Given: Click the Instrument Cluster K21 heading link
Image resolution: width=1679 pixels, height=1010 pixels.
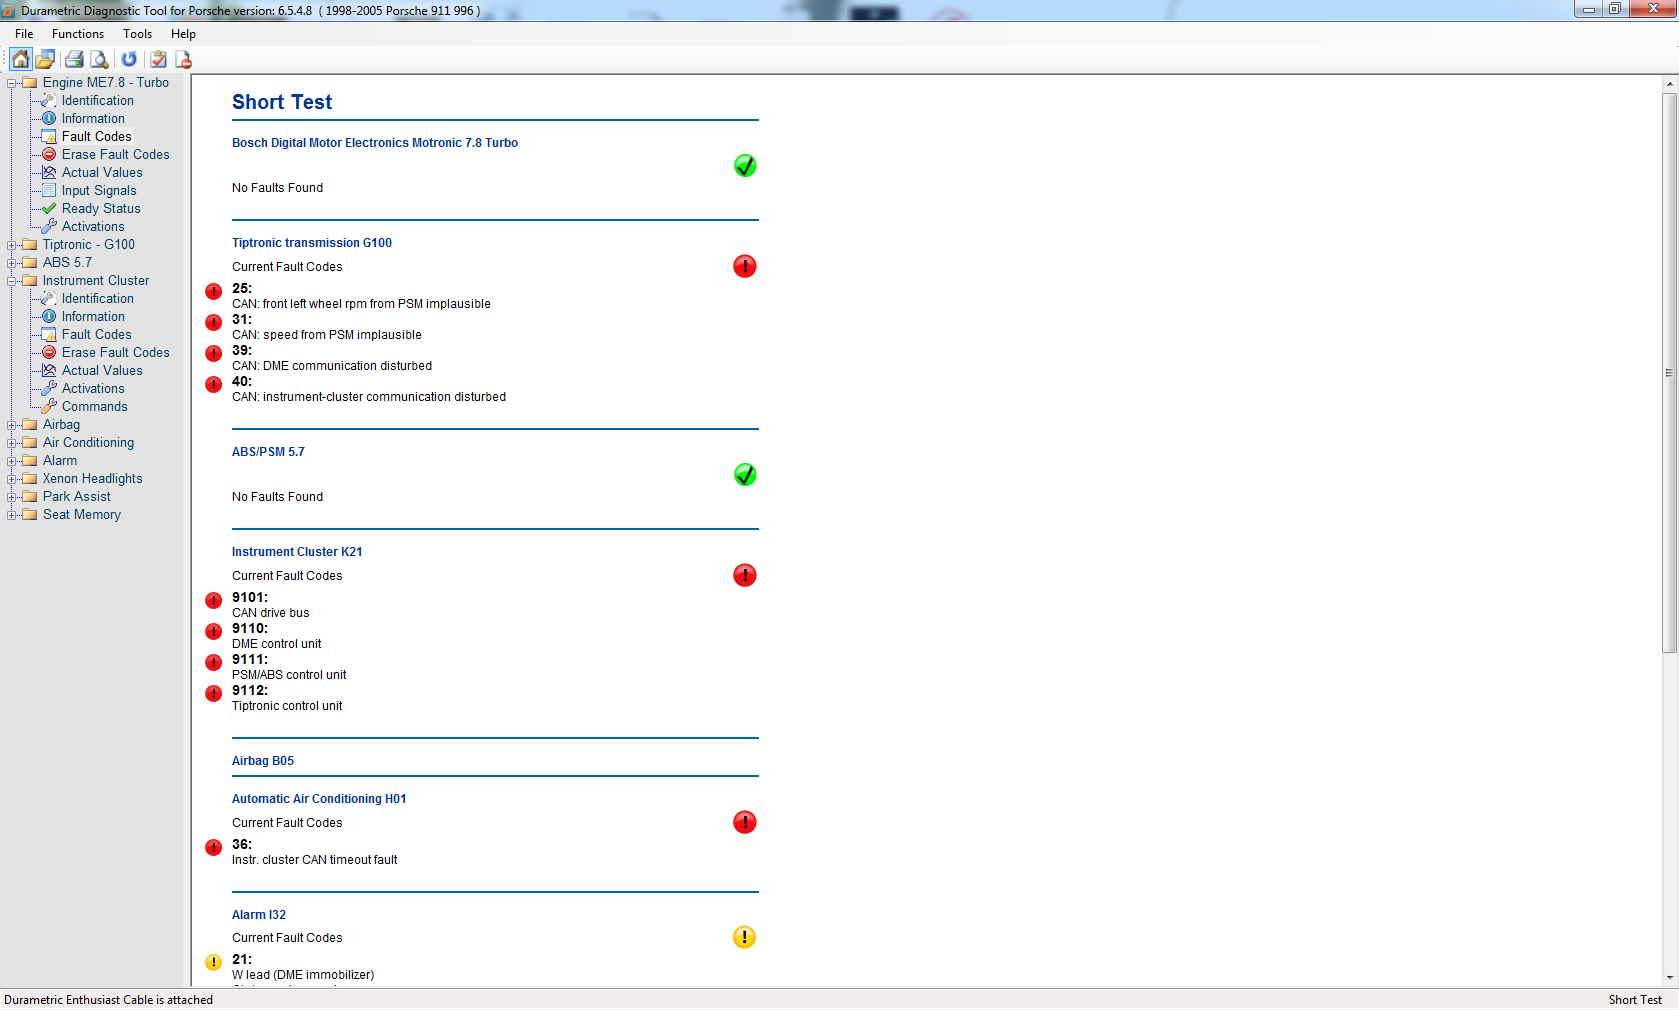Looking at the screenshot, I should (x=297, y=552).
